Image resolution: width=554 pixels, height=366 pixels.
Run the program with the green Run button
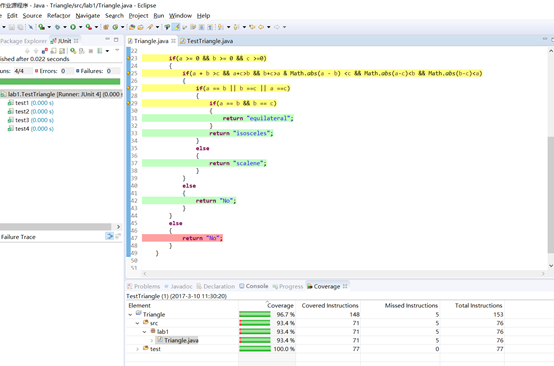click(73, 27)
